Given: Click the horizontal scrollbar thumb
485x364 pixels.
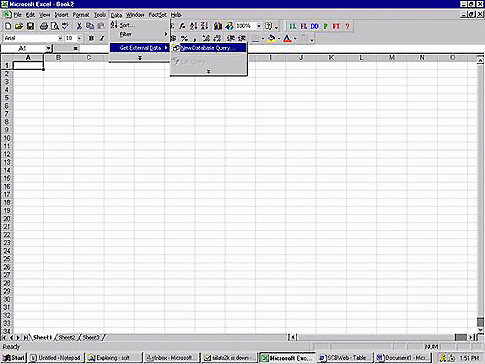Looking at the screenshot, I should click(x=461, y=337).
